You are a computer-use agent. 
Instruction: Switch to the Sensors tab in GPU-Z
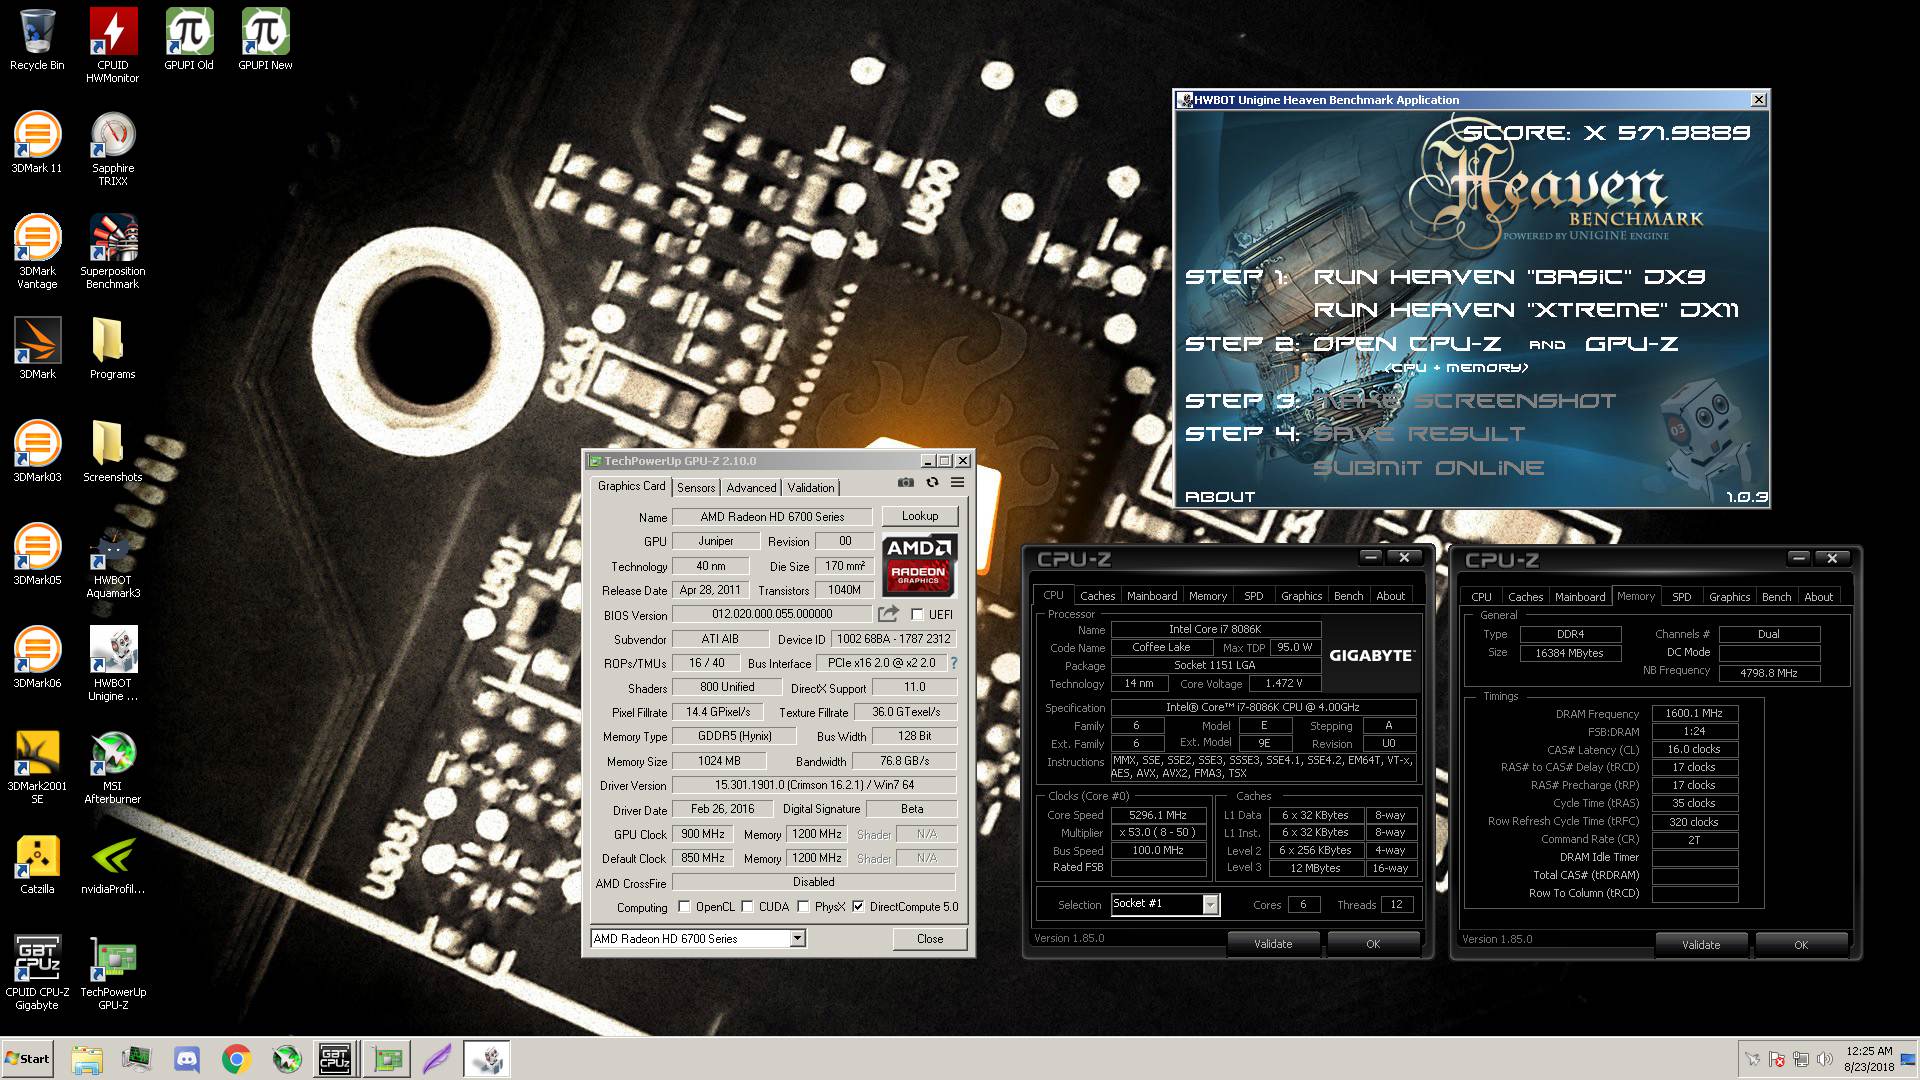point(696,488)
